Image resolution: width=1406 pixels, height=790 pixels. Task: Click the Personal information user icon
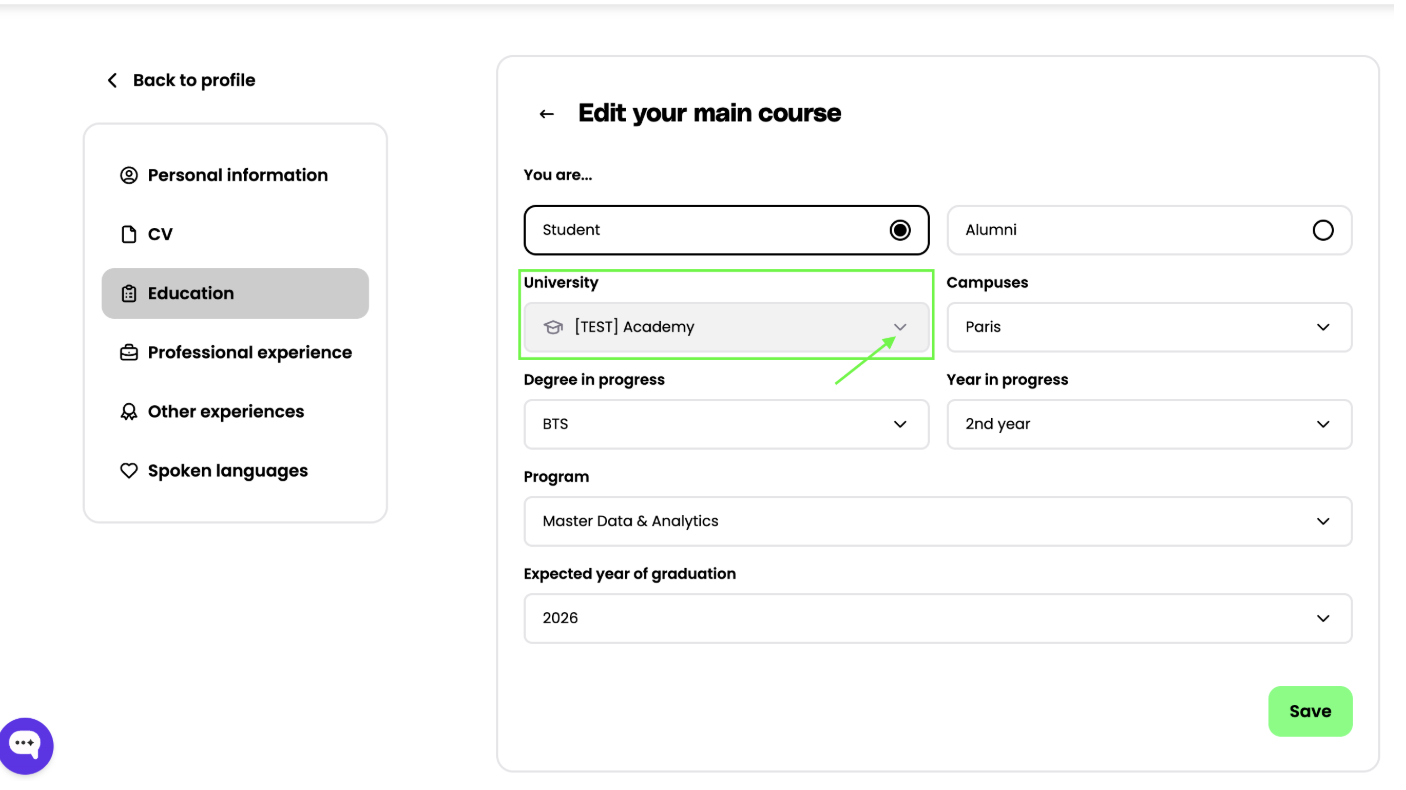[129, 175]
